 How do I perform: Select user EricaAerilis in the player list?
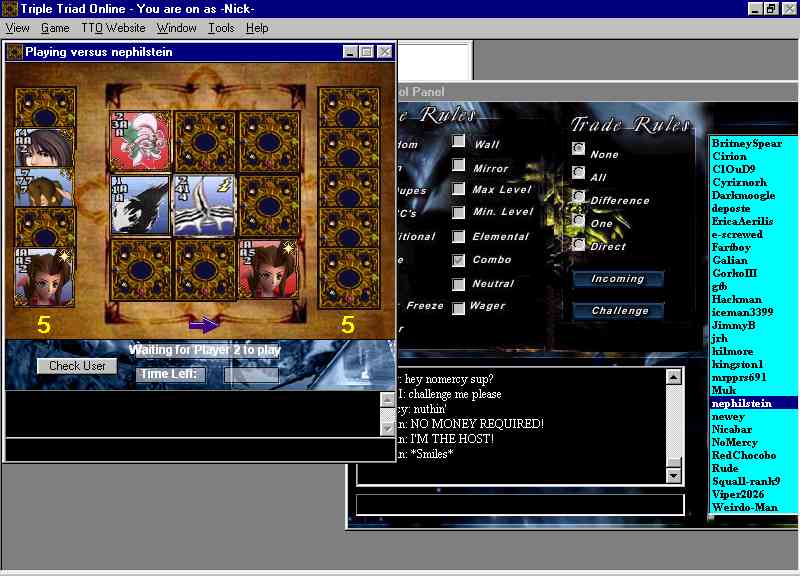[x=742, y=221]
